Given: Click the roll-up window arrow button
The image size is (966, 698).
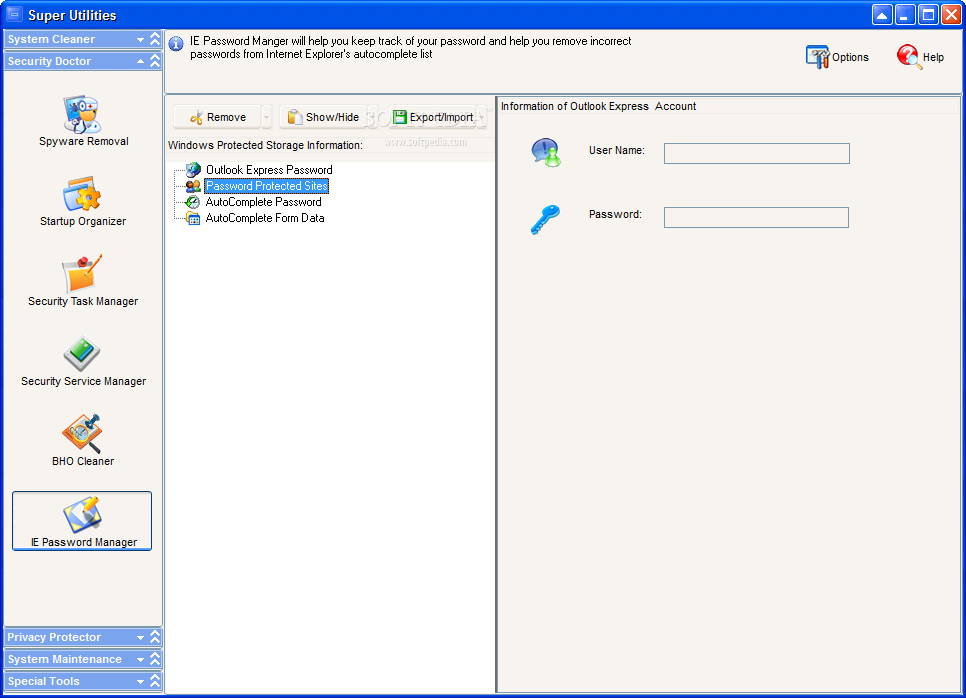Looking at the screenshot, I should click(882, 15).
